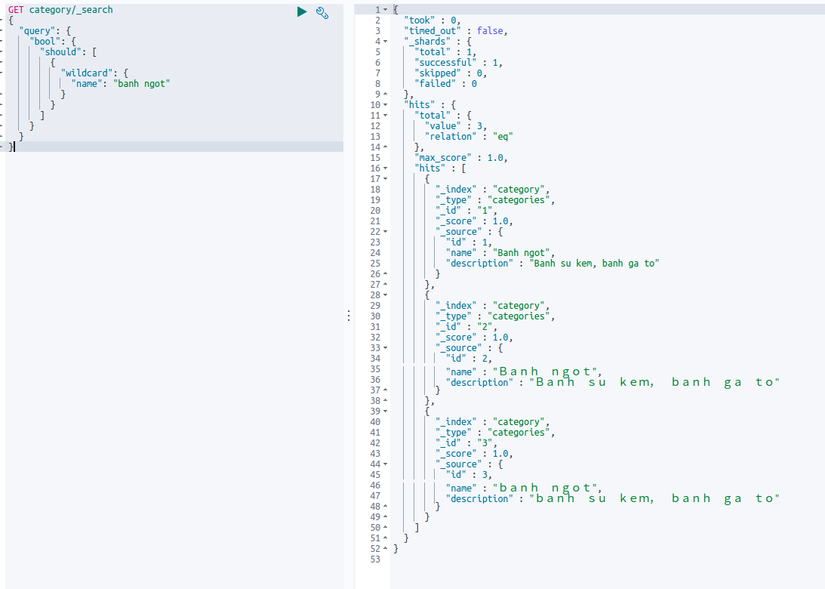The width and height of the screenshot is (825, 589).
Task: Fold the "_source" block at line 22
Action: tap(386, 231)
